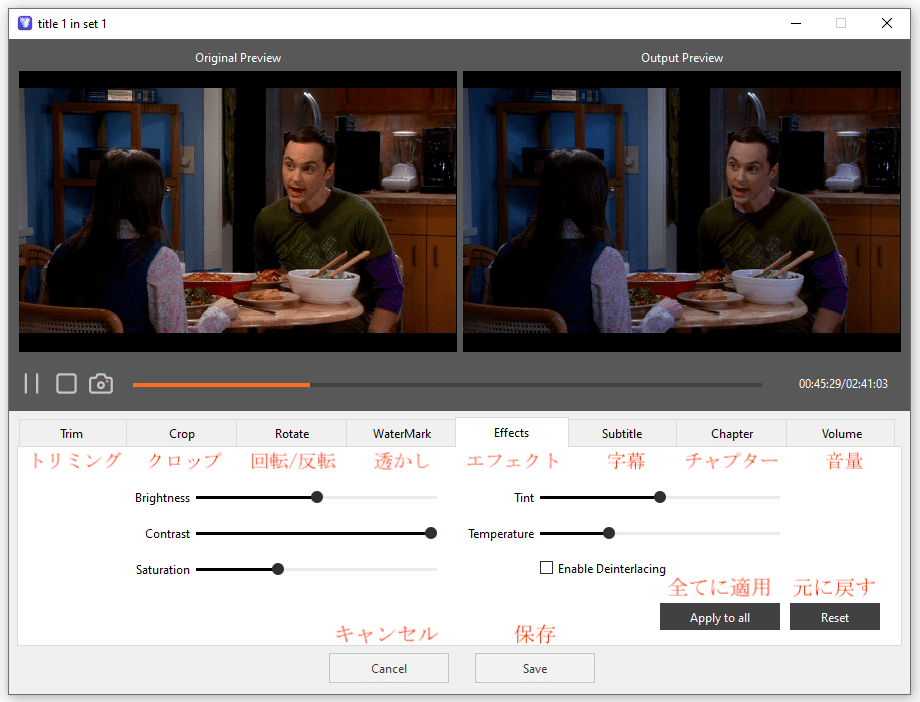Viewport: 920px width, 702px height.
Task: Enable the Deinterlacing checkbox
Action: (546, 568)
